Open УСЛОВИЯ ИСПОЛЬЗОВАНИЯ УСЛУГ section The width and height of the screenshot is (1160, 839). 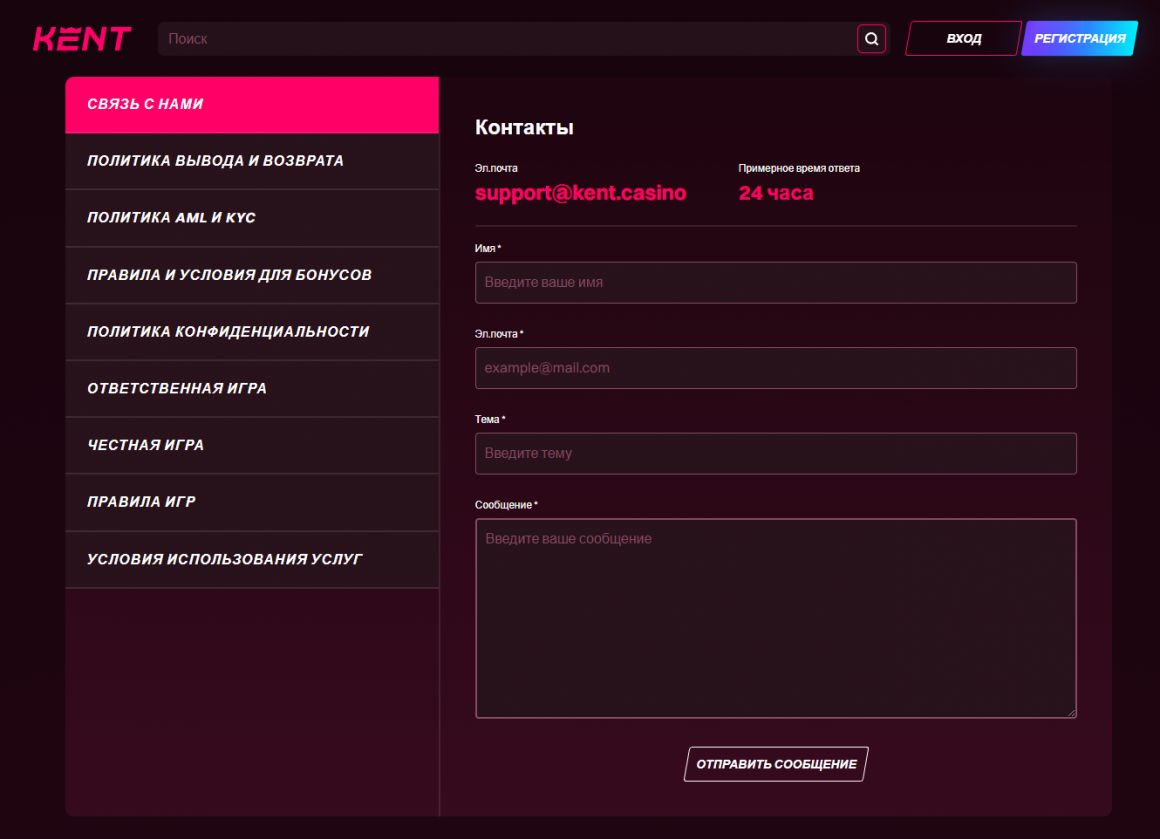click(252, 559)
